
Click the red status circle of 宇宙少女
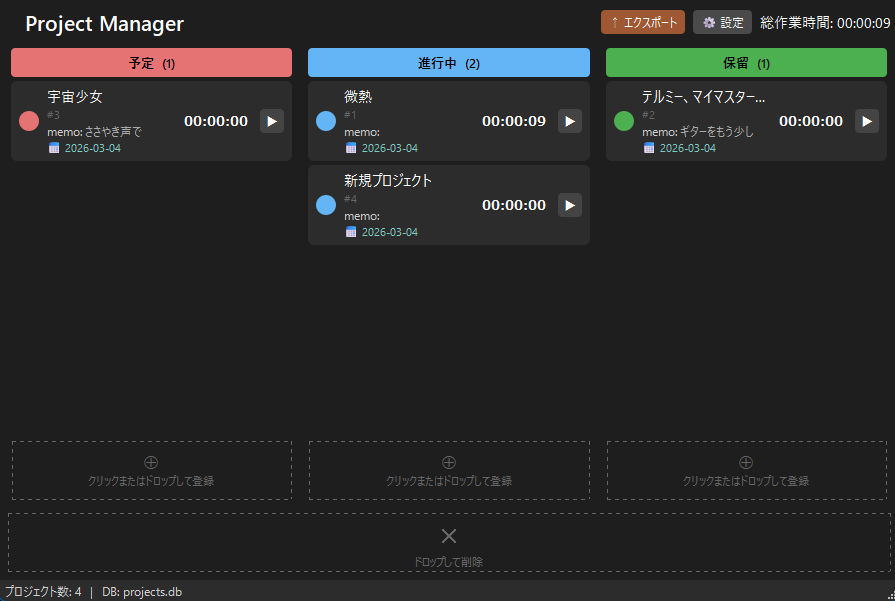pyautogui.click(x=29, y=121)
